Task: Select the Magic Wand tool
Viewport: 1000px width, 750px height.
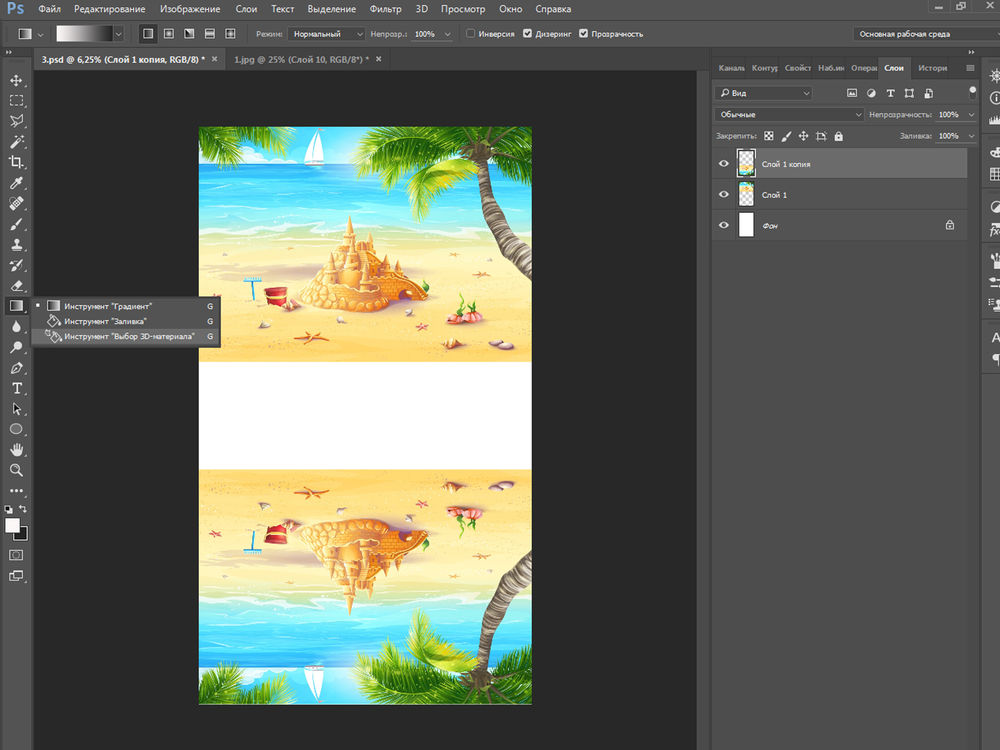Action: click(x=16, y=141)
